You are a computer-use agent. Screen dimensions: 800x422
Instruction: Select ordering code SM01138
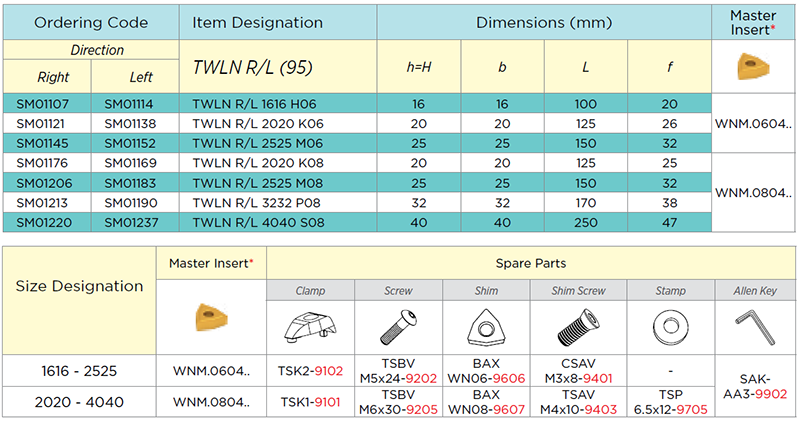(130, 123)
